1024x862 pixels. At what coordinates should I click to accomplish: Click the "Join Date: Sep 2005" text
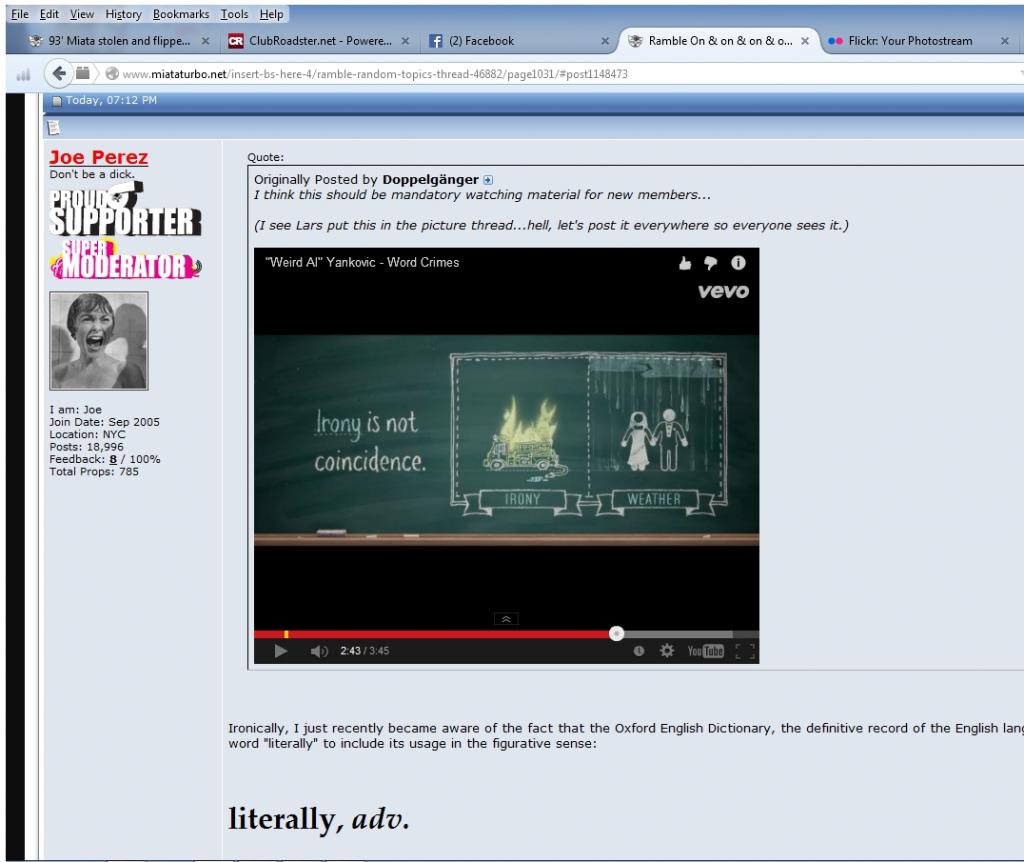pyautogui.click(x=104, y=422)
